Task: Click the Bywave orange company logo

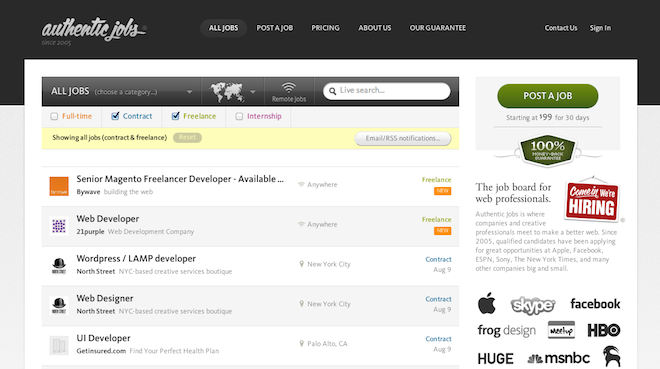Action: (x=59, y=186)
